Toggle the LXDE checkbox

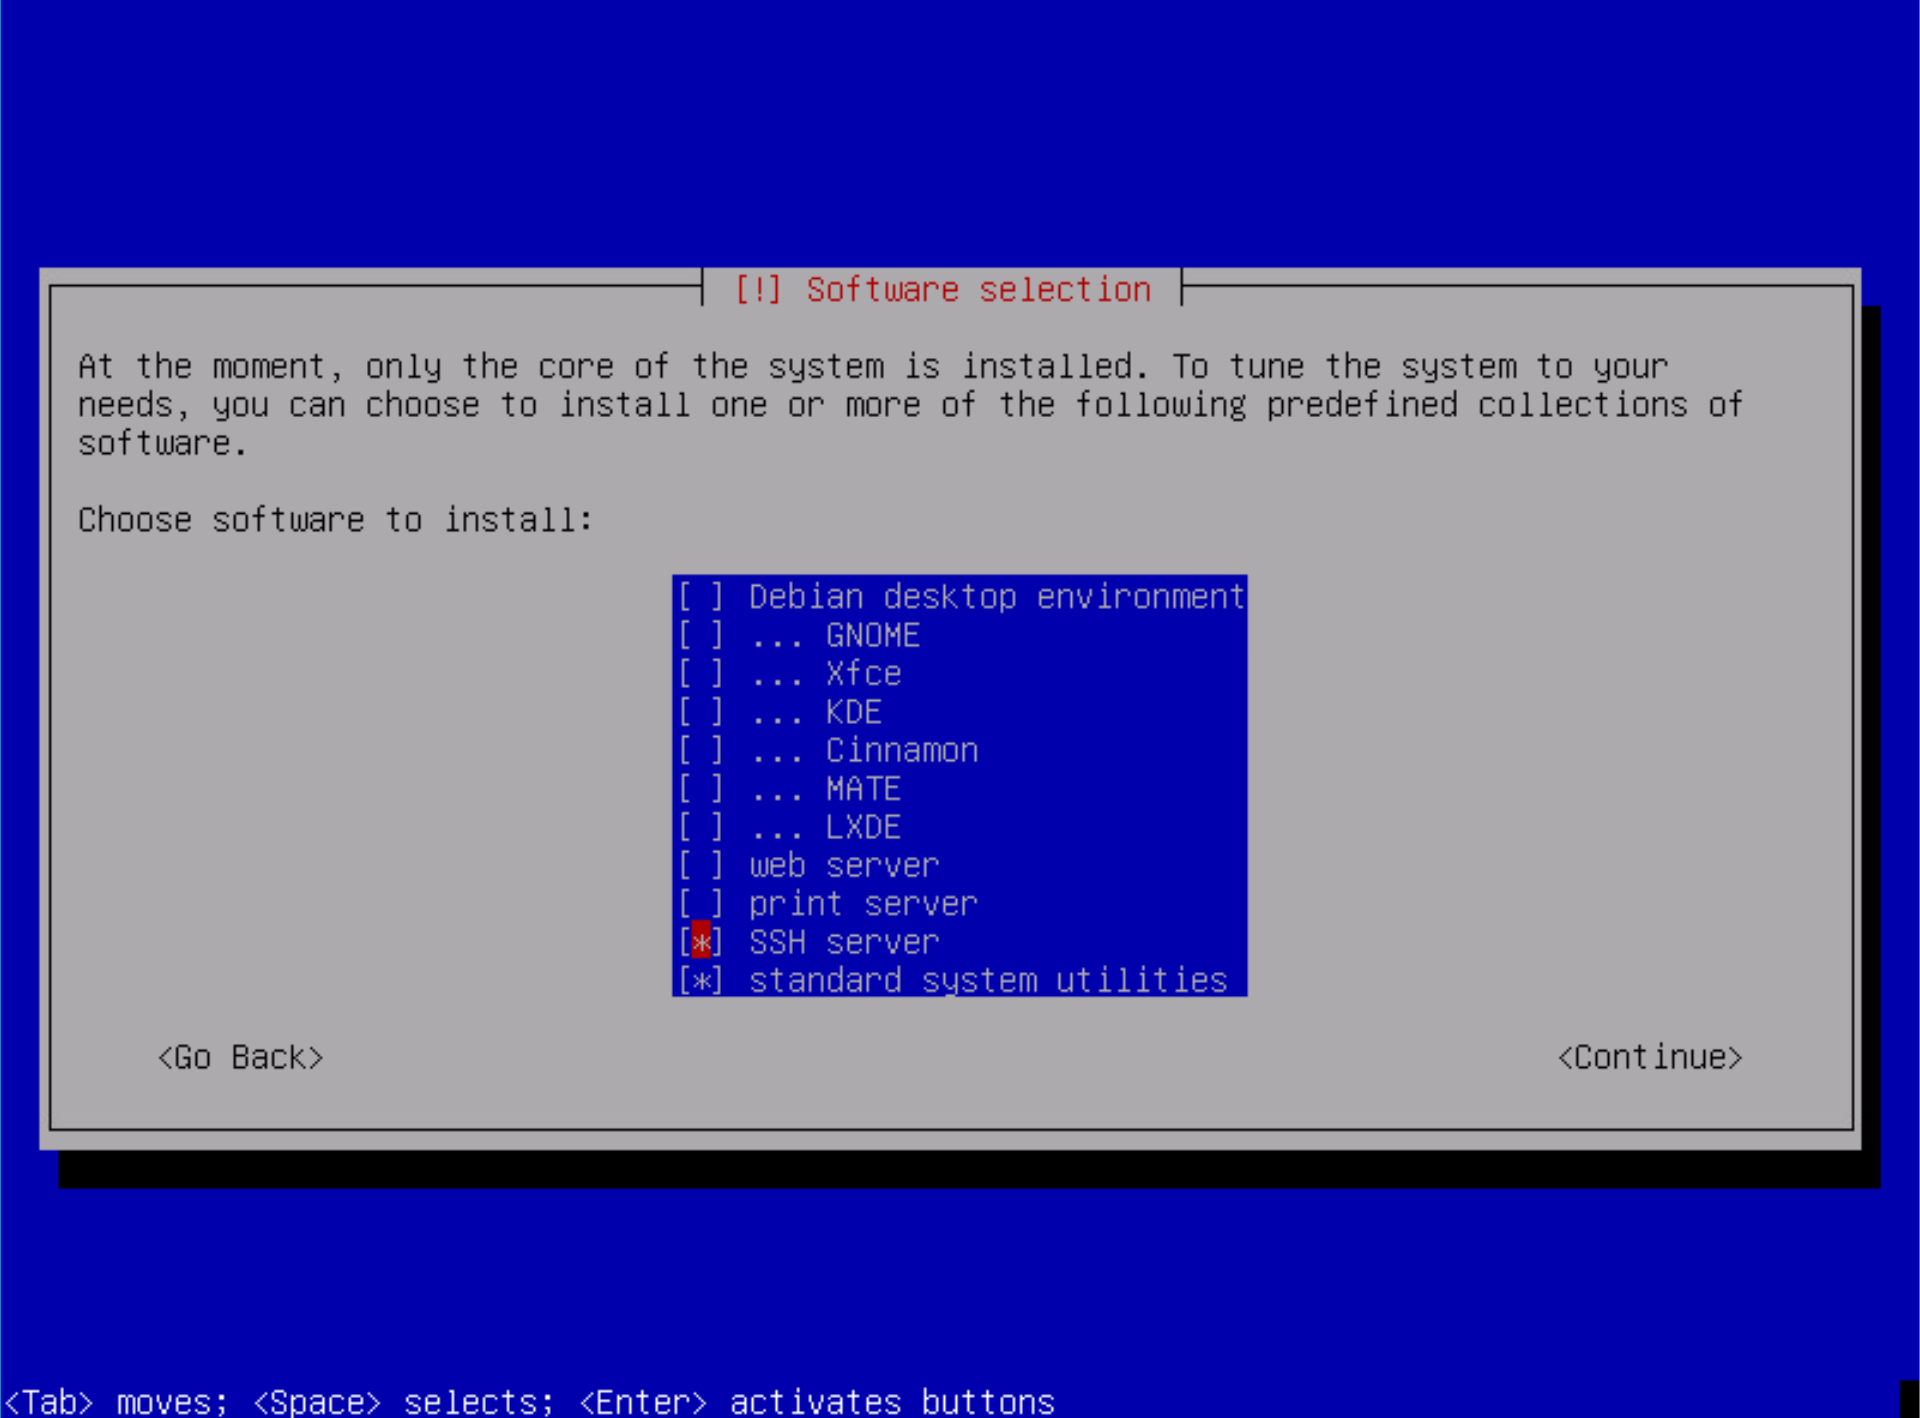700,827
